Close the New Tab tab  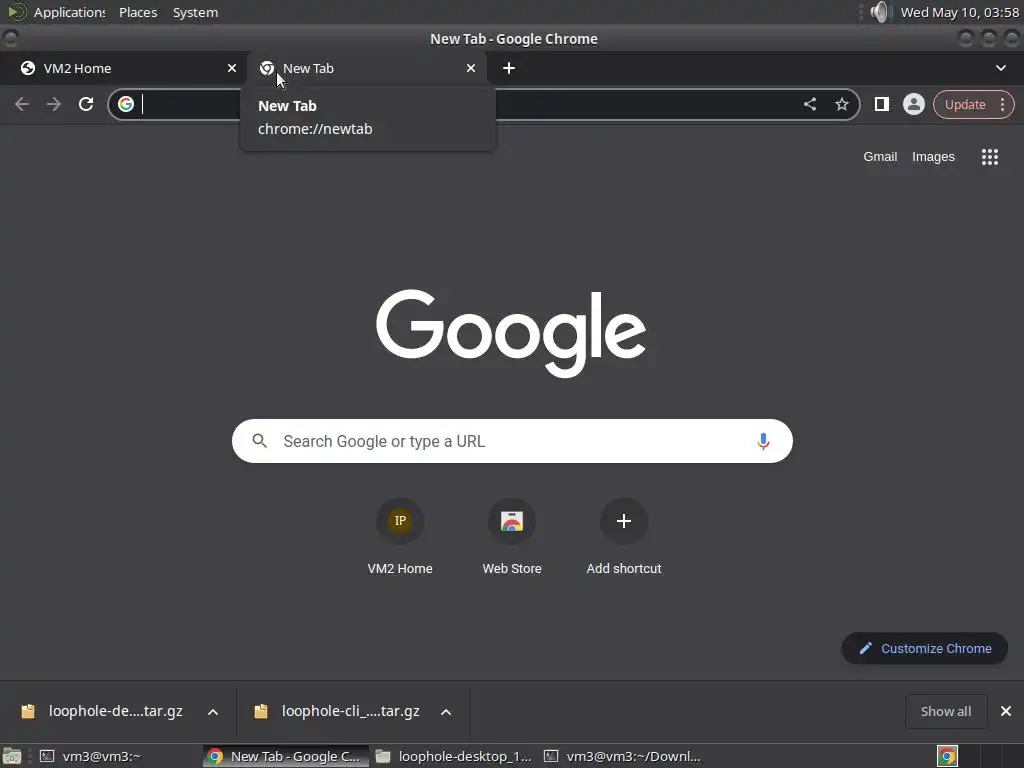(x=471, y=68)
